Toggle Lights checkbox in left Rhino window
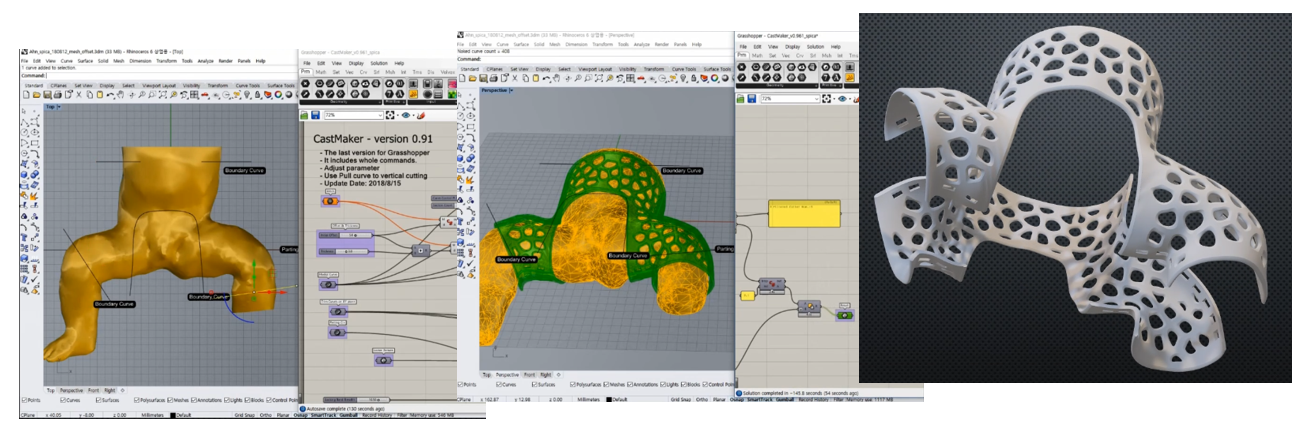The width and height of the screenshot is (1297, 426). 226,400
